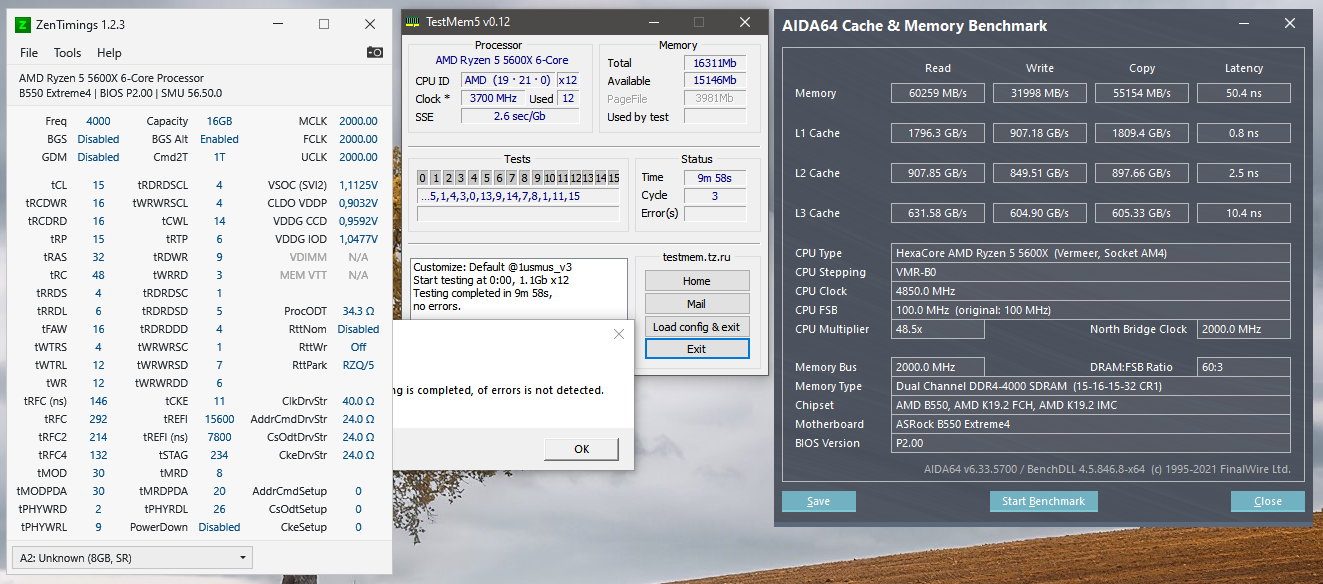Click the TestMem5 Time field 9m 58s
The width and height of the screenshot is (1323, 584).
click(714, 177)
